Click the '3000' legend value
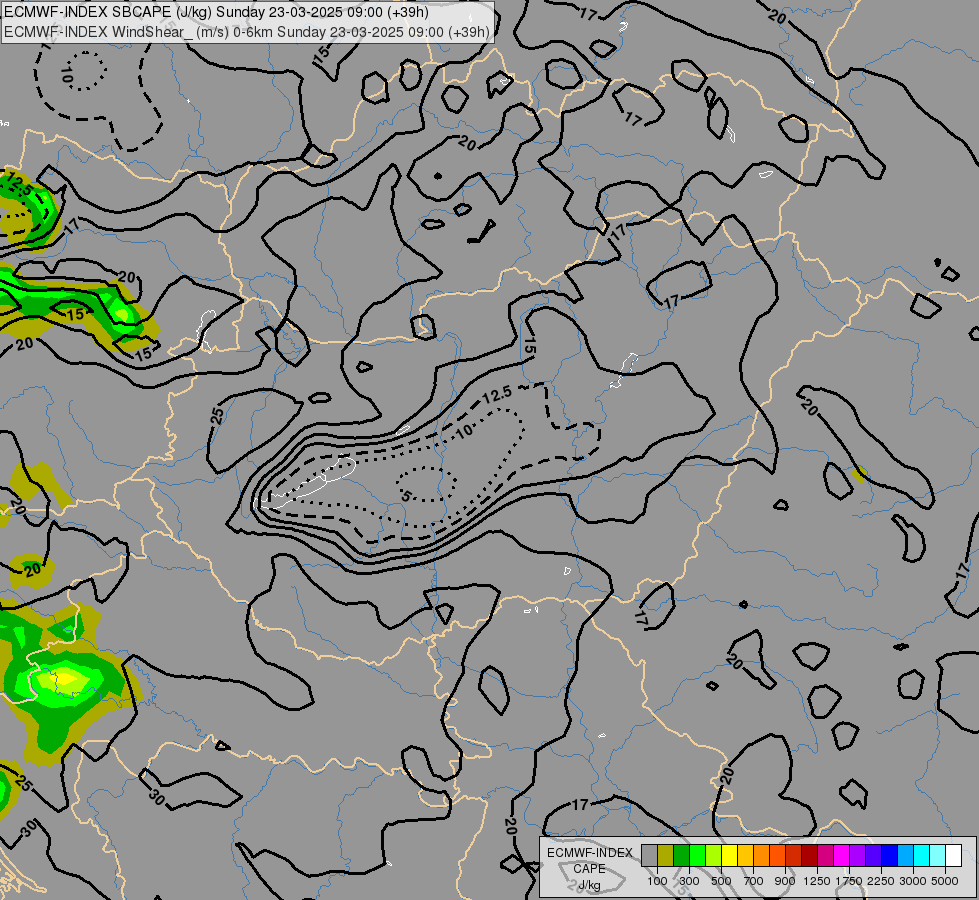 point(913,881)
